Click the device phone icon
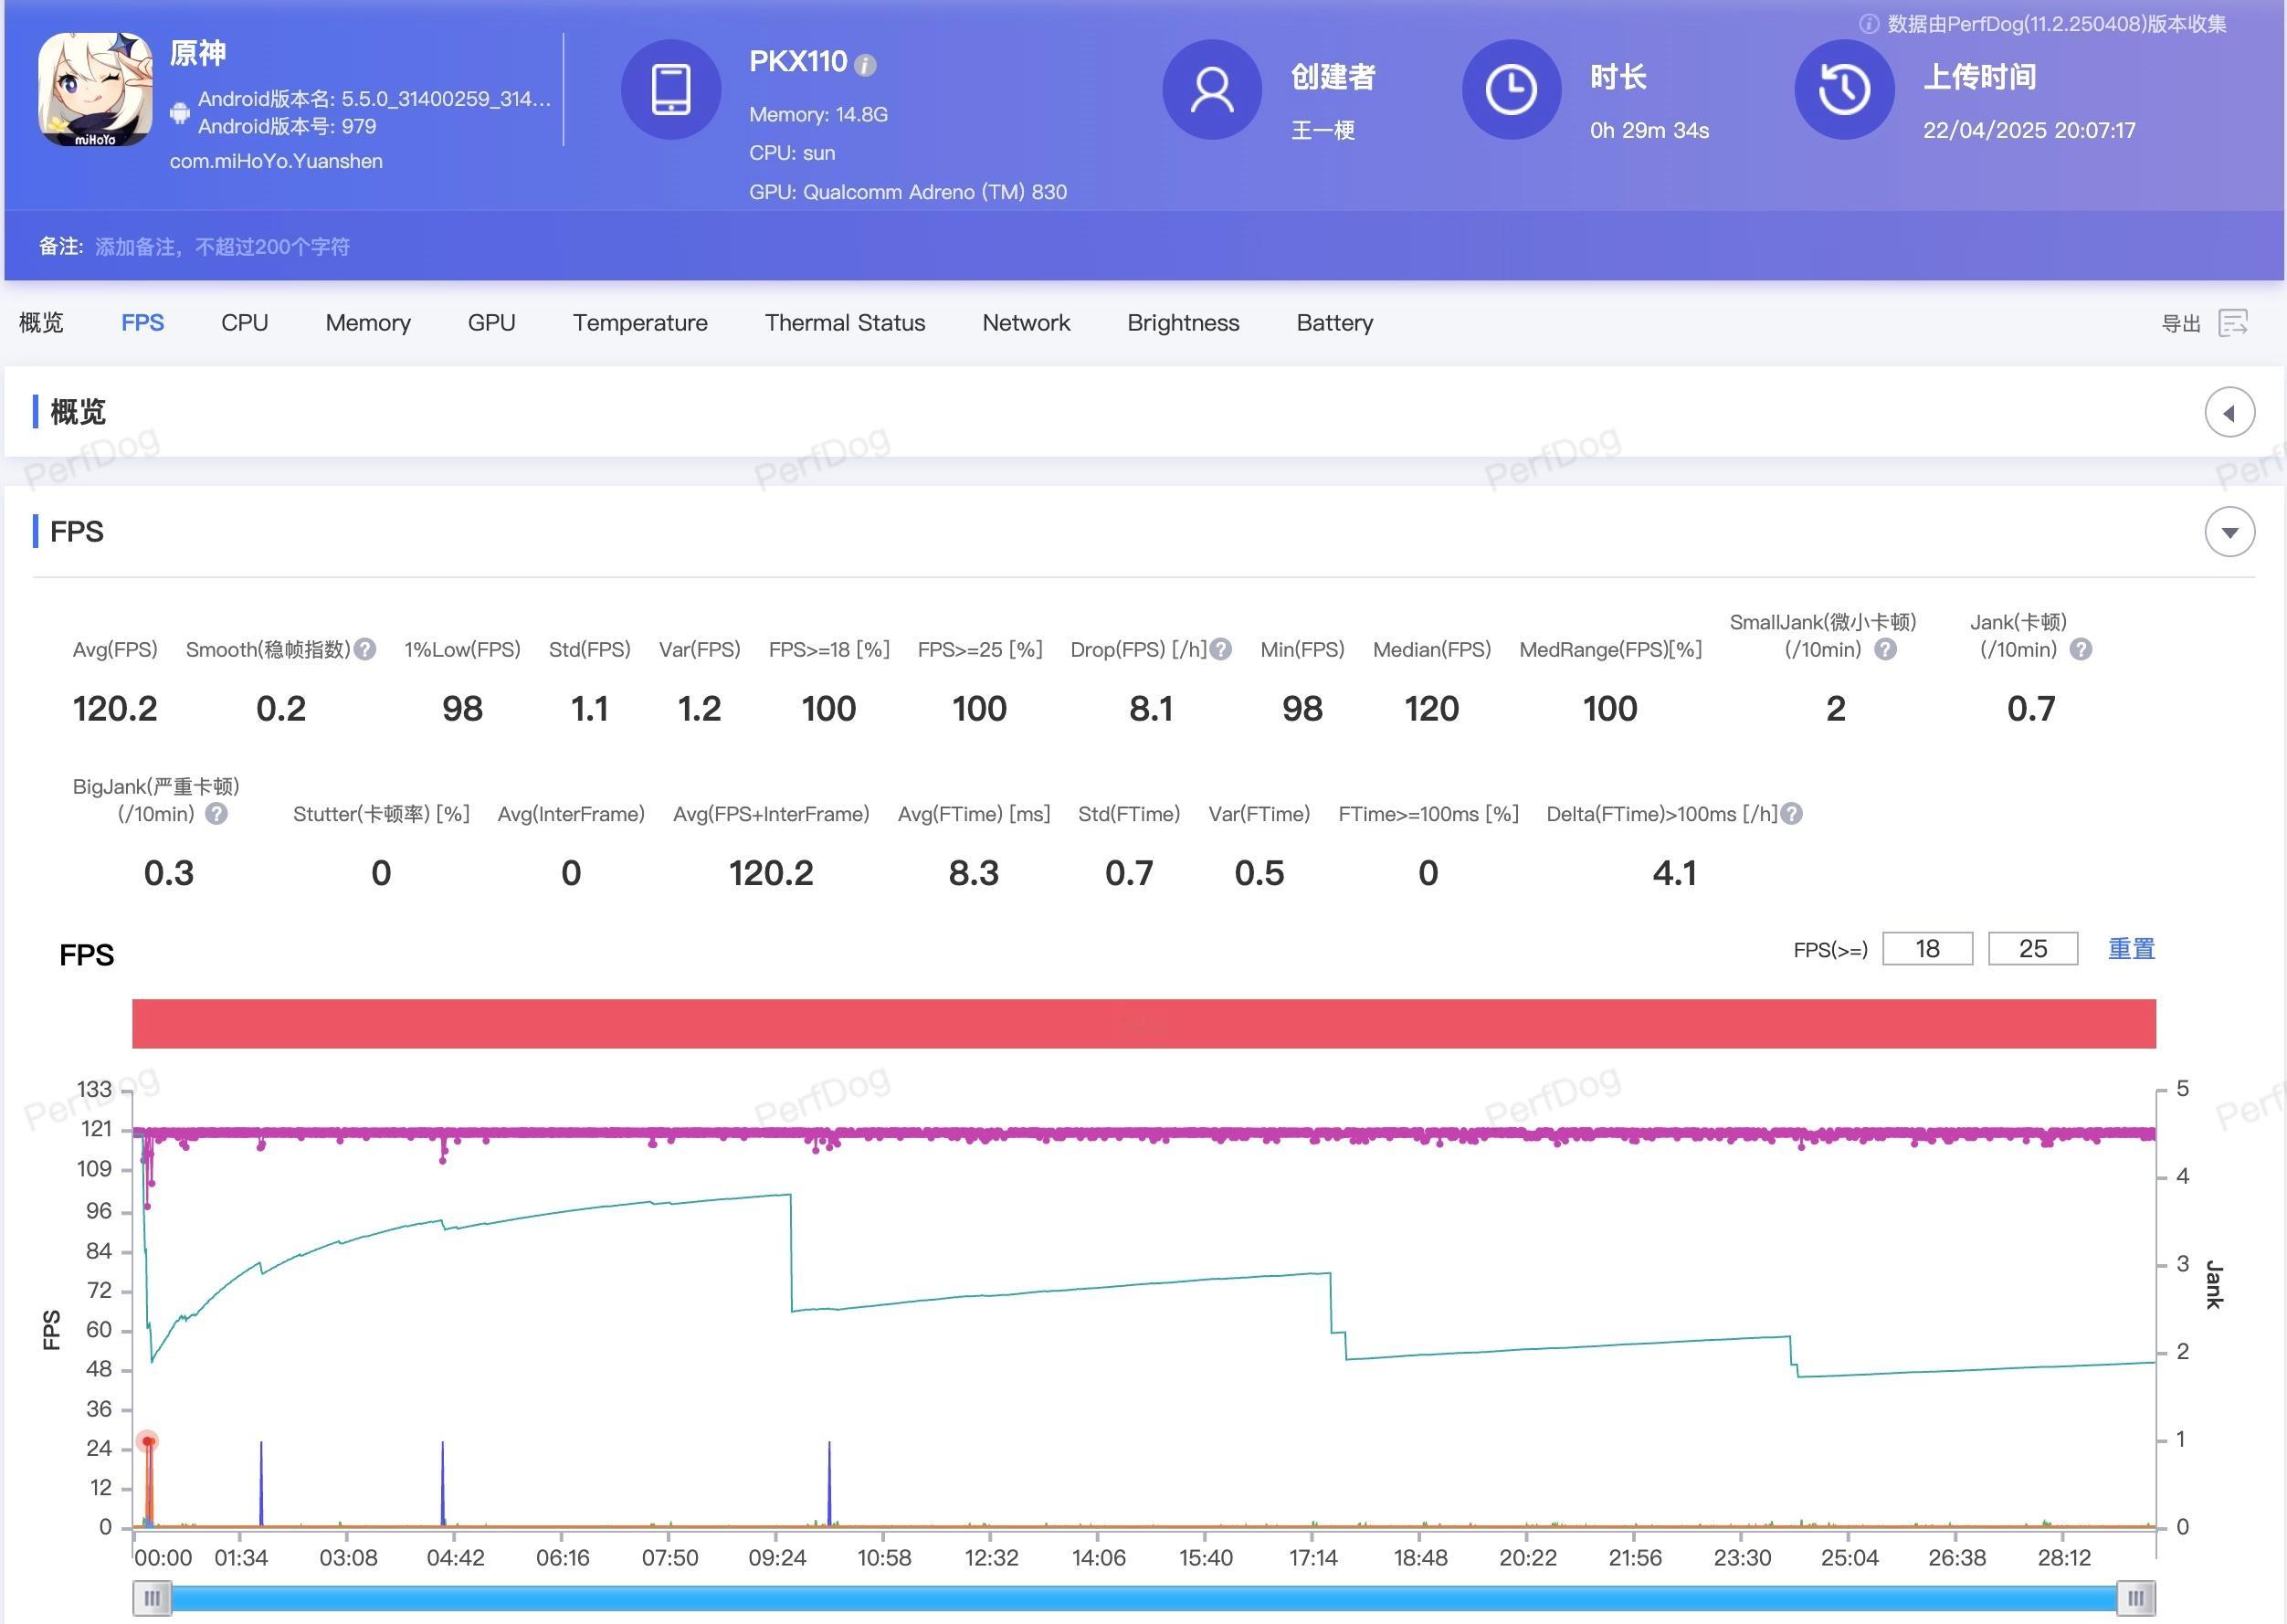The height and width of the screenshot is (1624, 2287). click(671, 89)
